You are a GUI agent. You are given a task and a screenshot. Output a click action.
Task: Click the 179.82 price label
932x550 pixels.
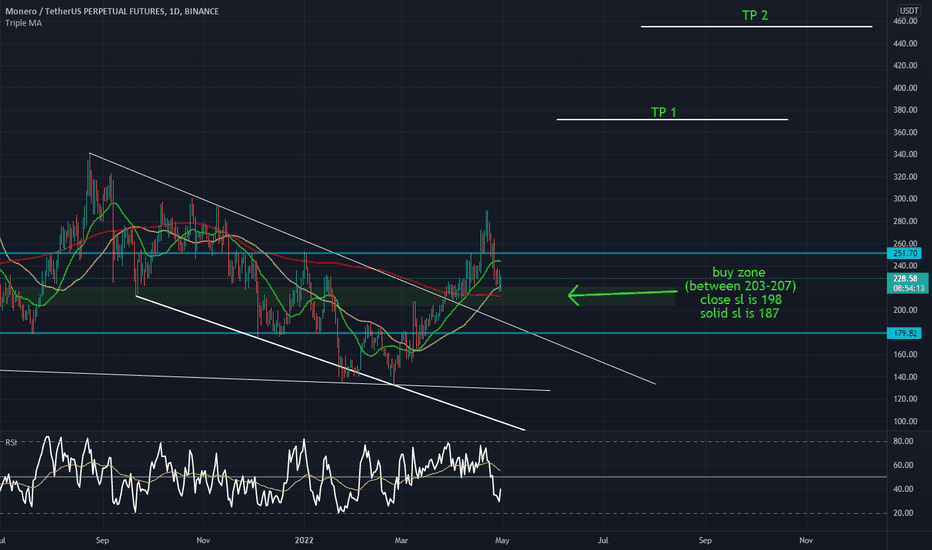point(904,333)
